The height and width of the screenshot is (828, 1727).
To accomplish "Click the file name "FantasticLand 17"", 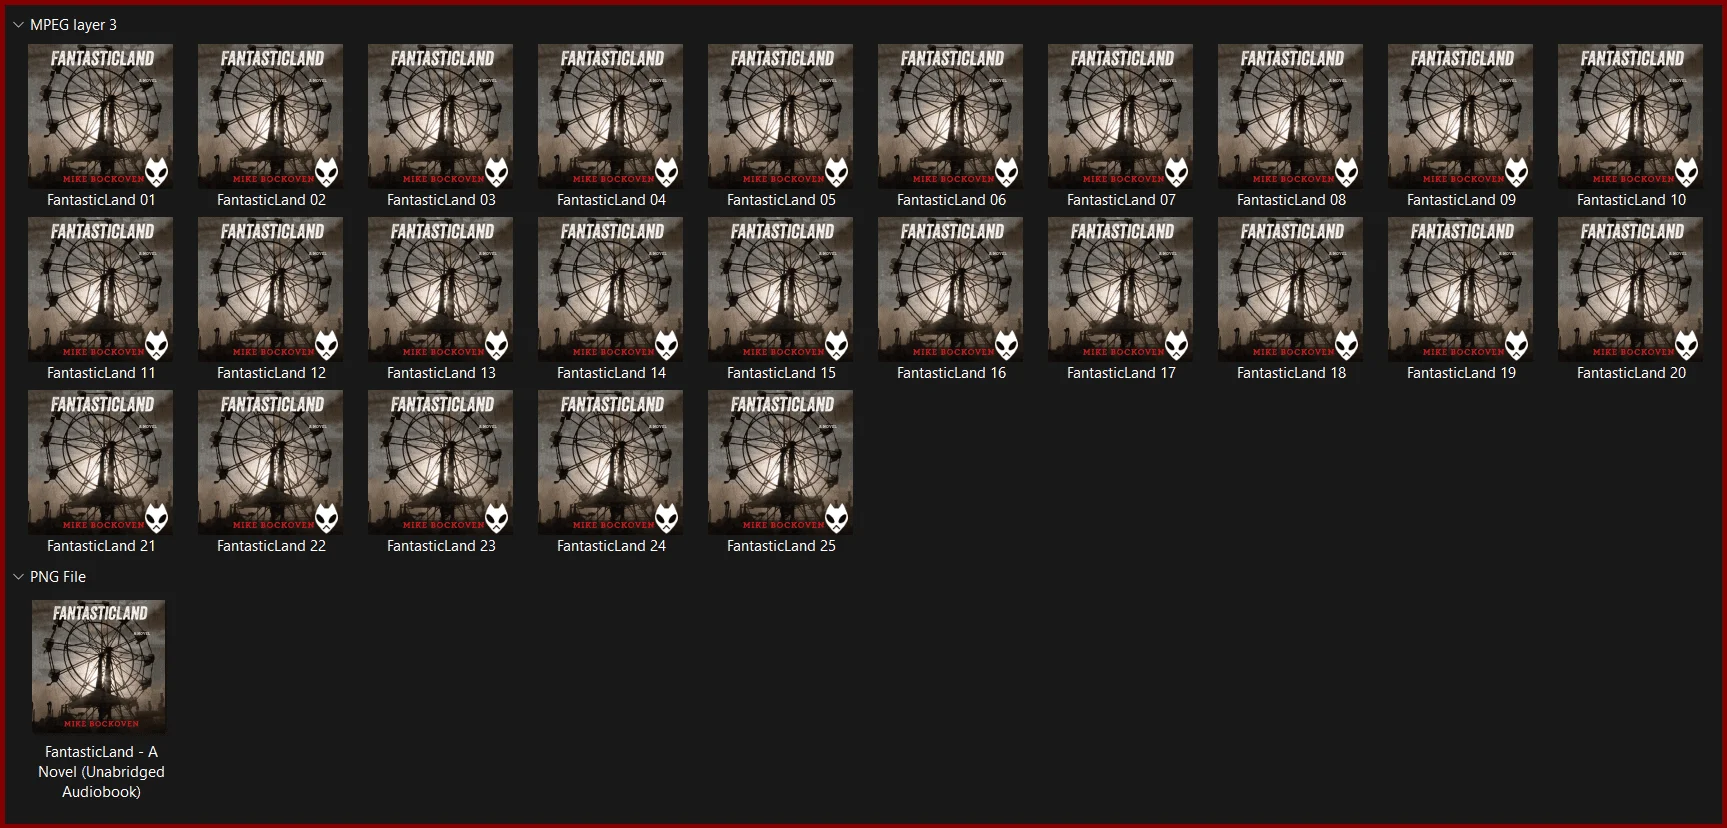I will click(x=1121, y=373).
